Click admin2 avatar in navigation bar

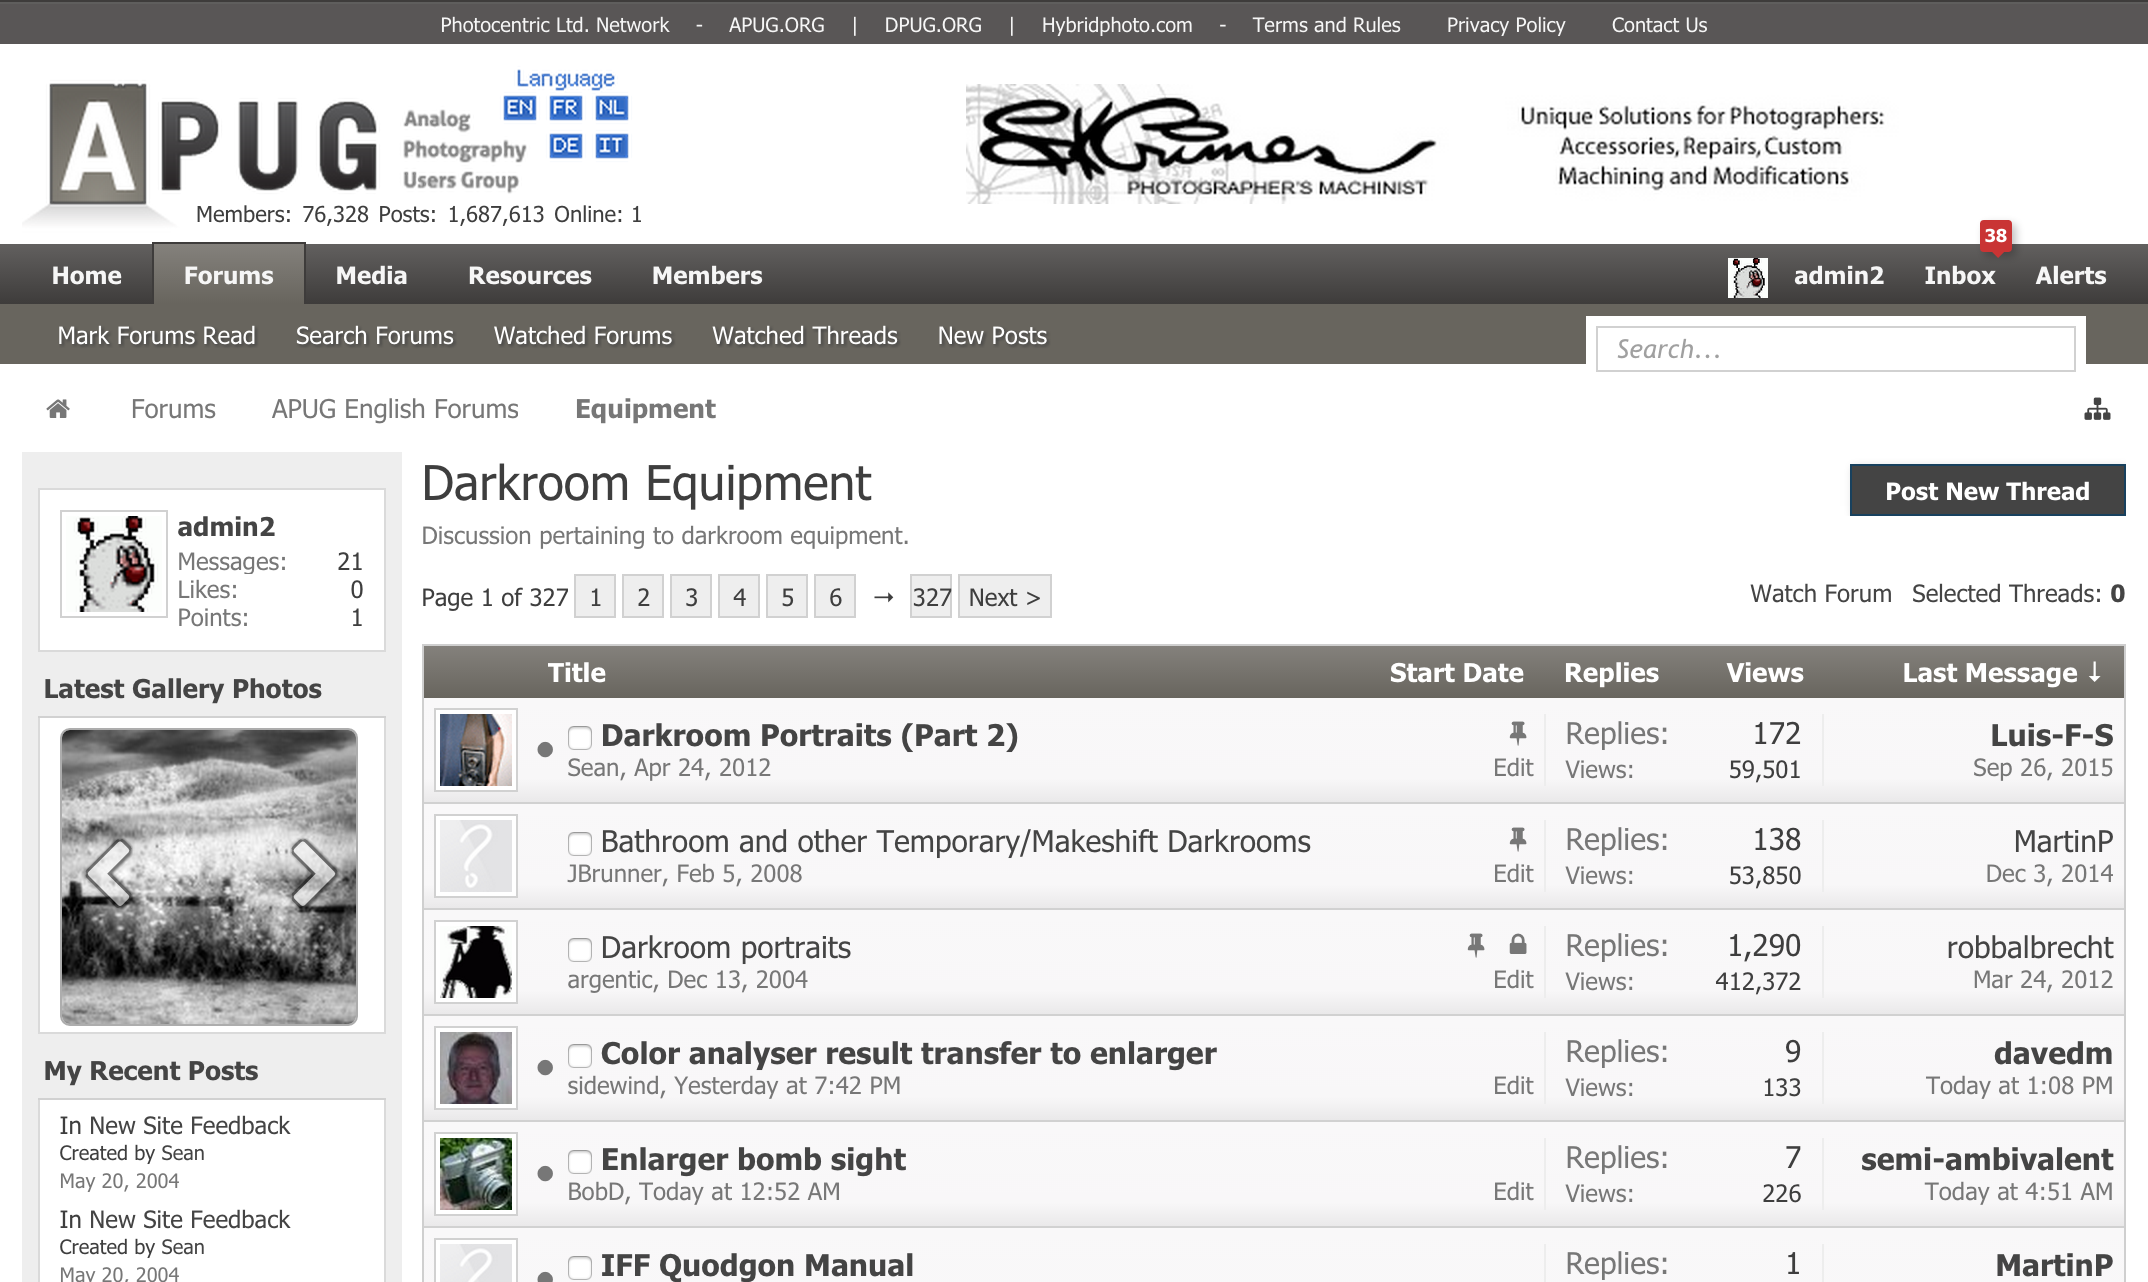1747,277
